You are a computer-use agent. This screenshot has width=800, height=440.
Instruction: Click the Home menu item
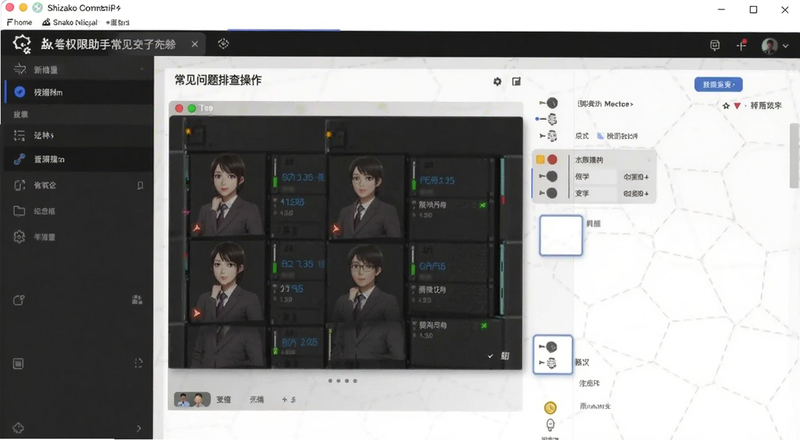[19, 22]
